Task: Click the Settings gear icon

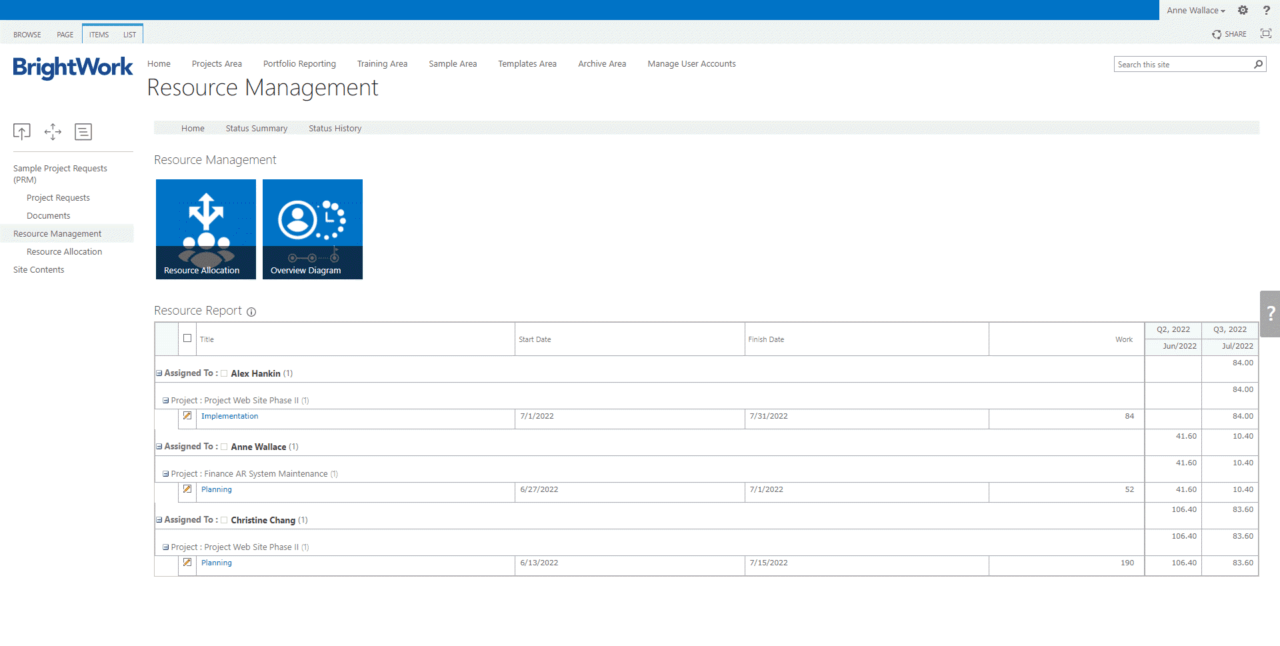Action: click(x=1242, y=10)
